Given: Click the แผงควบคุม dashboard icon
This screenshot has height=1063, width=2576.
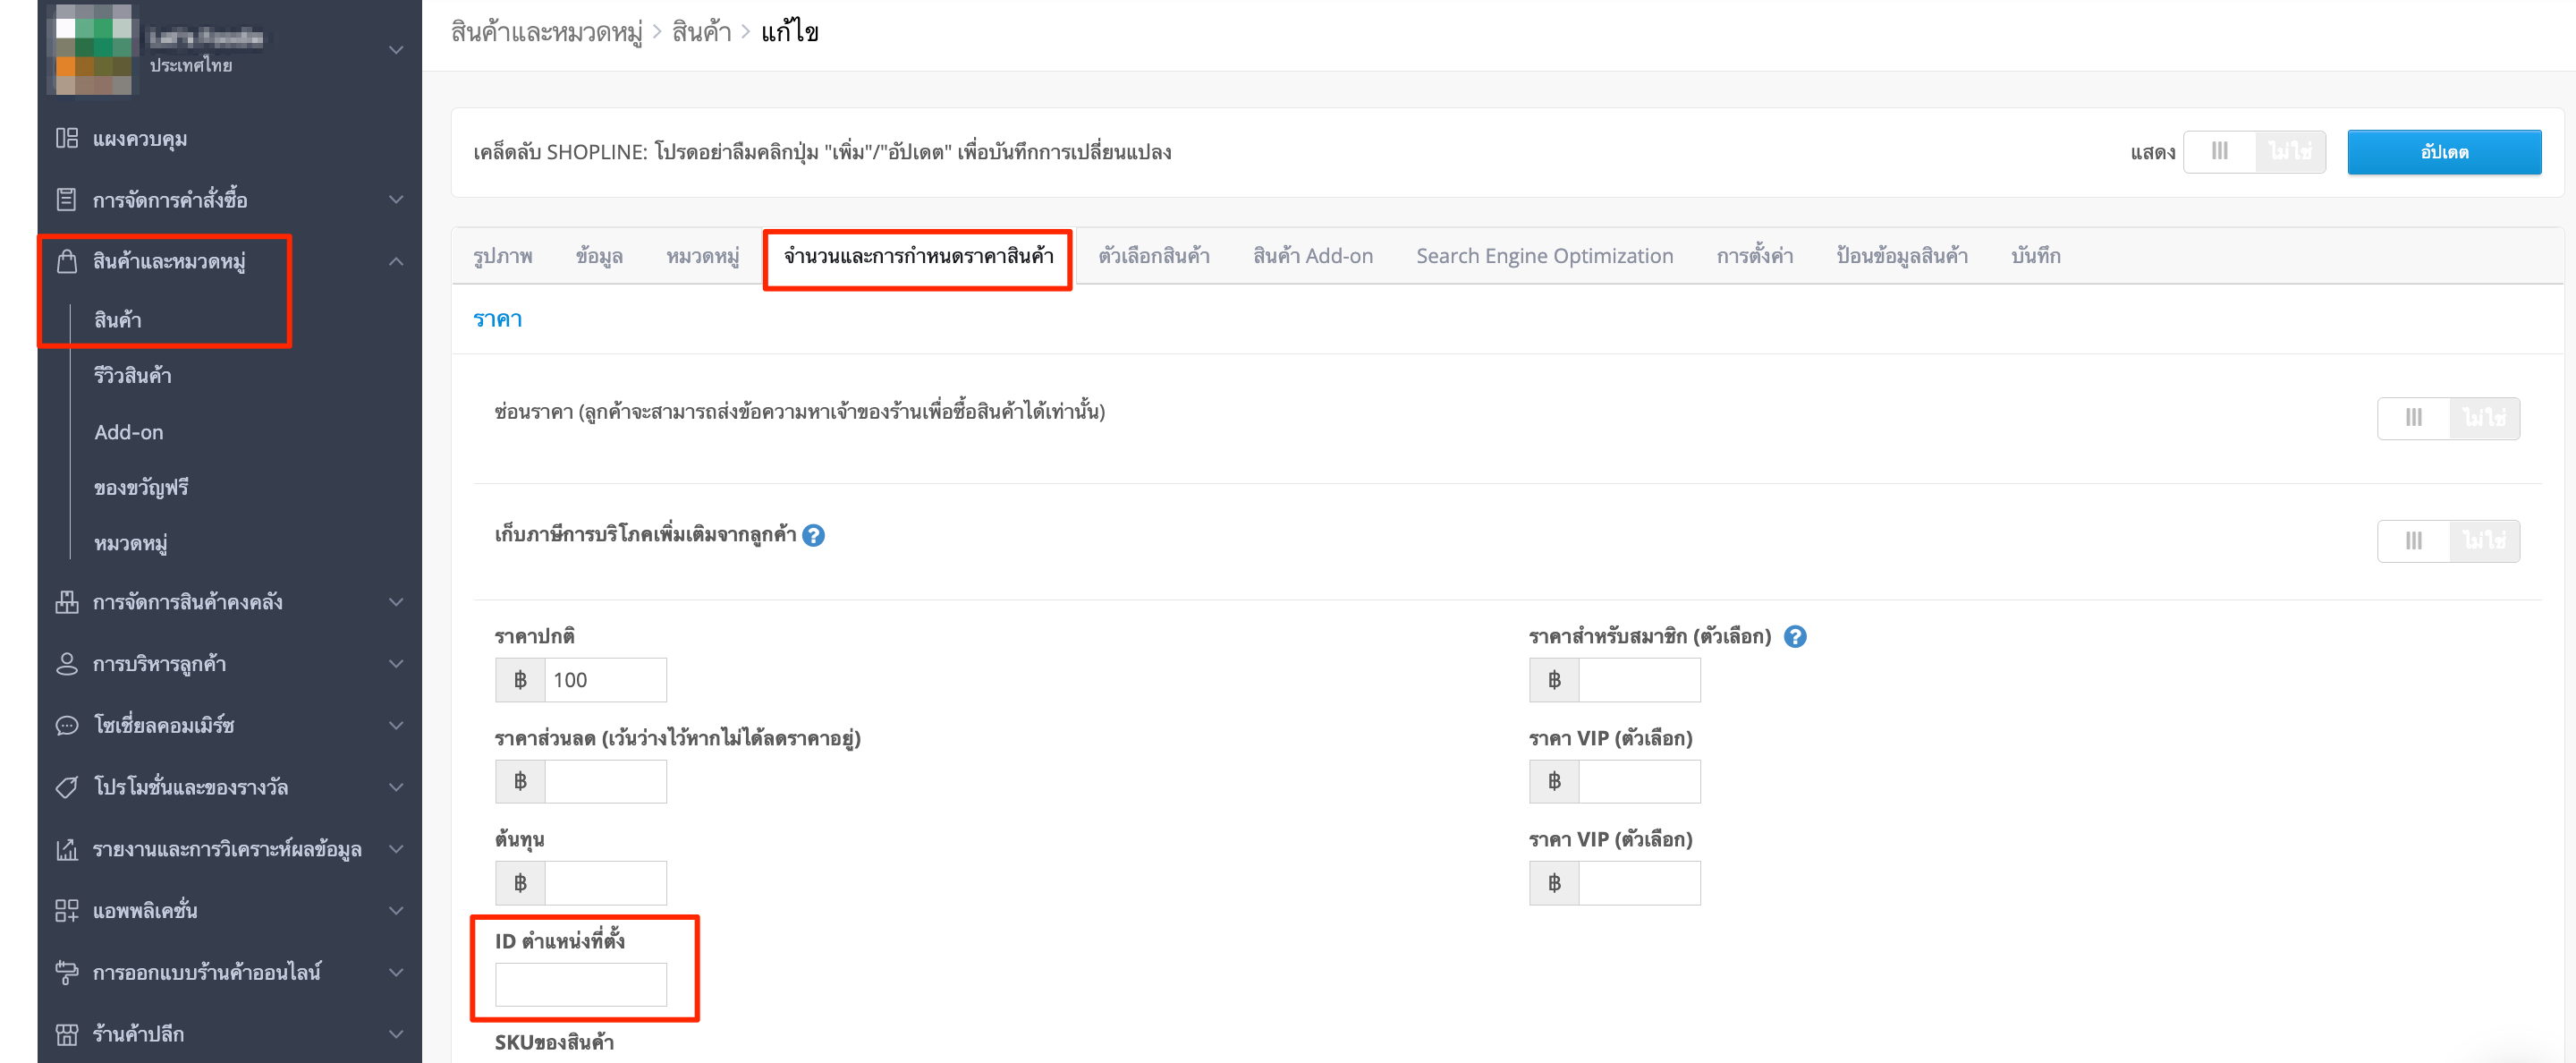Looking at the screenshot, I should [x=67, y=138].
